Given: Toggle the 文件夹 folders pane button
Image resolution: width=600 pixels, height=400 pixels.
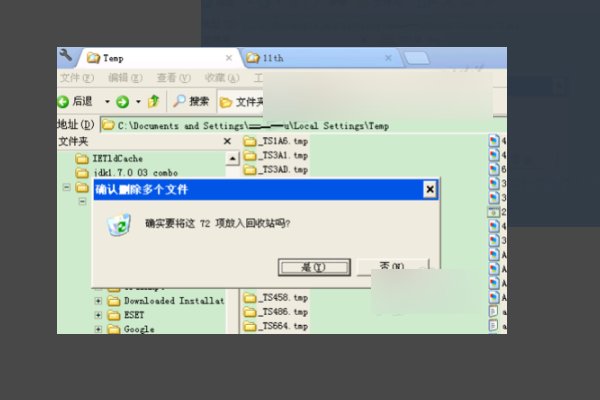Looking at the screenshot, I should (241, 102).
